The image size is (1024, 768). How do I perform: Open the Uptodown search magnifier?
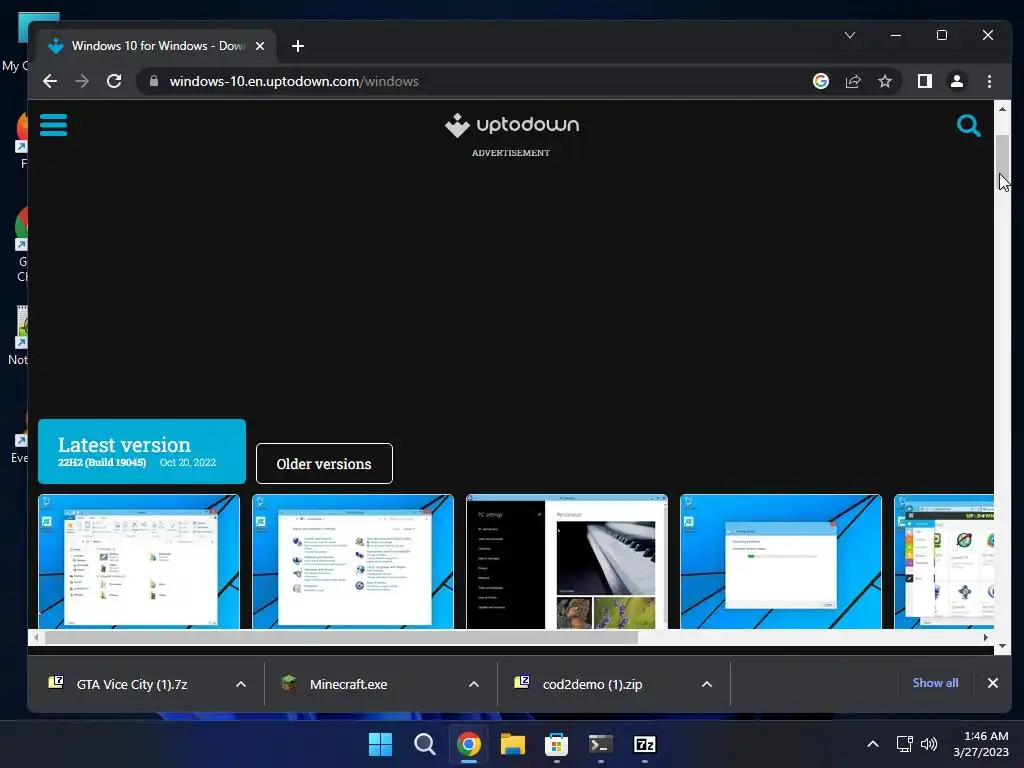point(968,125)
